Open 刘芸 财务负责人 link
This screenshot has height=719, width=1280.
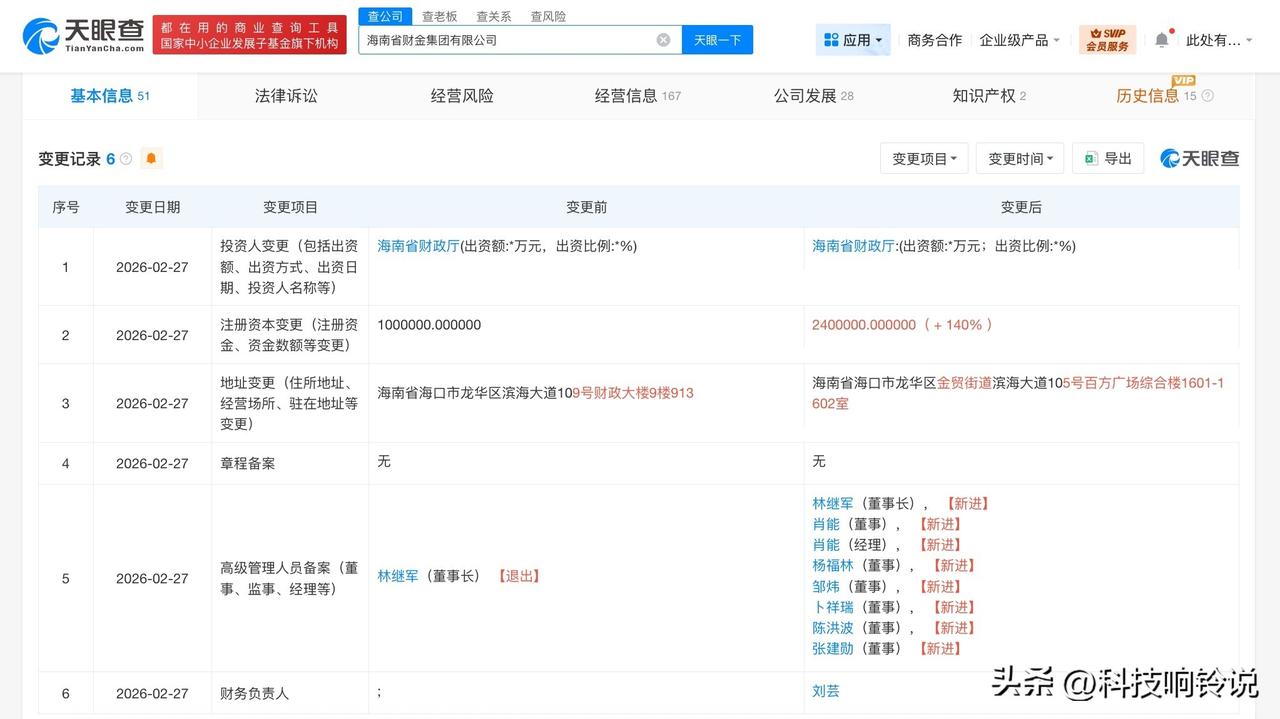tap(826, 691)
